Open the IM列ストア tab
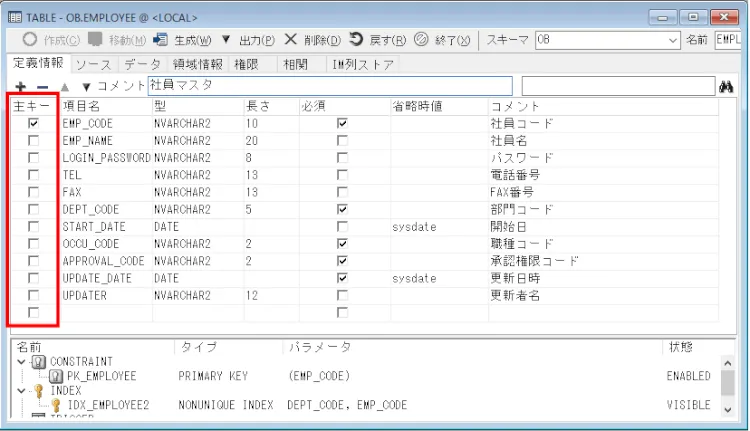Screen dimensions: 750x431 (x=363, y=65)
